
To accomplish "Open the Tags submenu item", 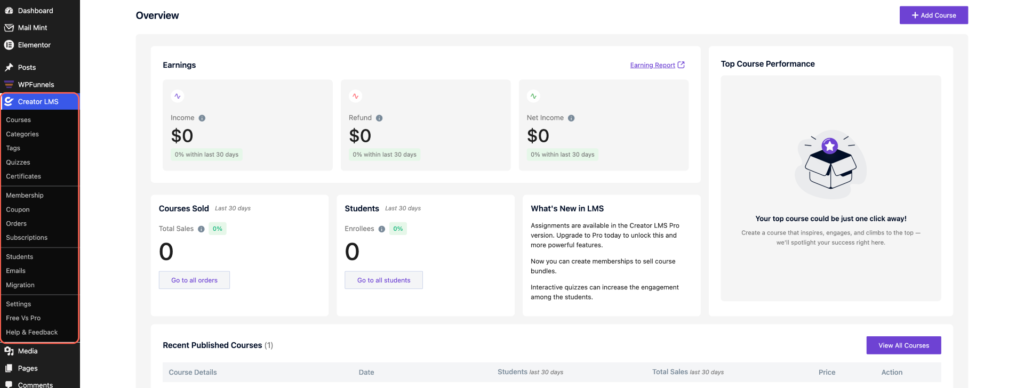I will click(13, 148).
